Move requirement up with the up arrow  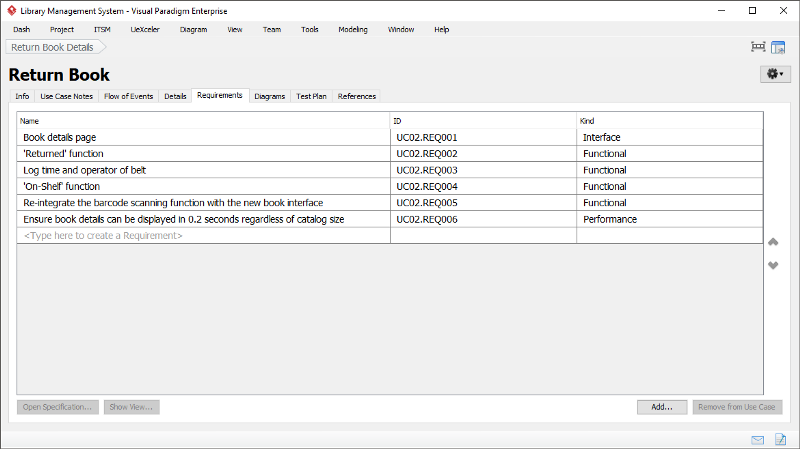pos(772,242)
